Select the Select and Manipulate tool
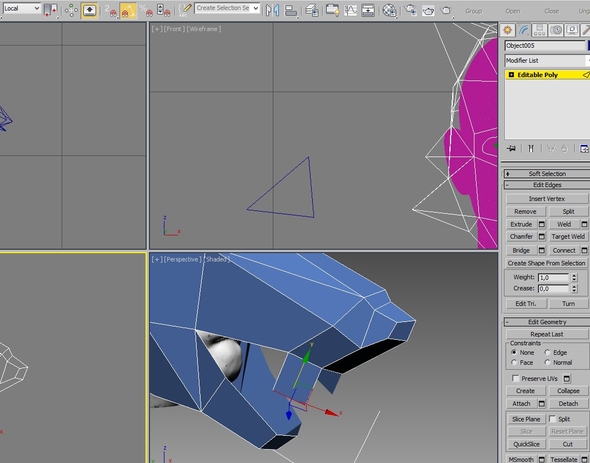Screen dimensions: 590x463 71,10
